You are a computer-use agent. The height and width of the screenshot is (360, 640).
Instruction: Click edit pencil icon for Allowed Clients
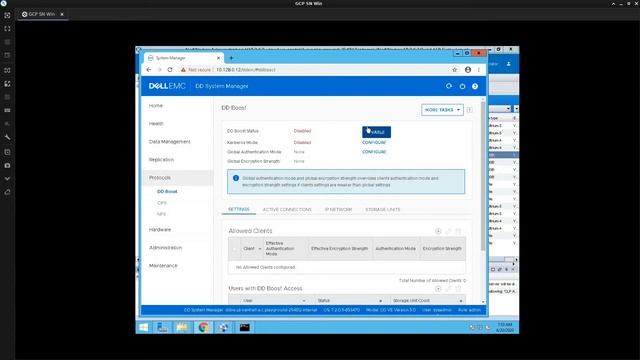click(x=448, y=231)
